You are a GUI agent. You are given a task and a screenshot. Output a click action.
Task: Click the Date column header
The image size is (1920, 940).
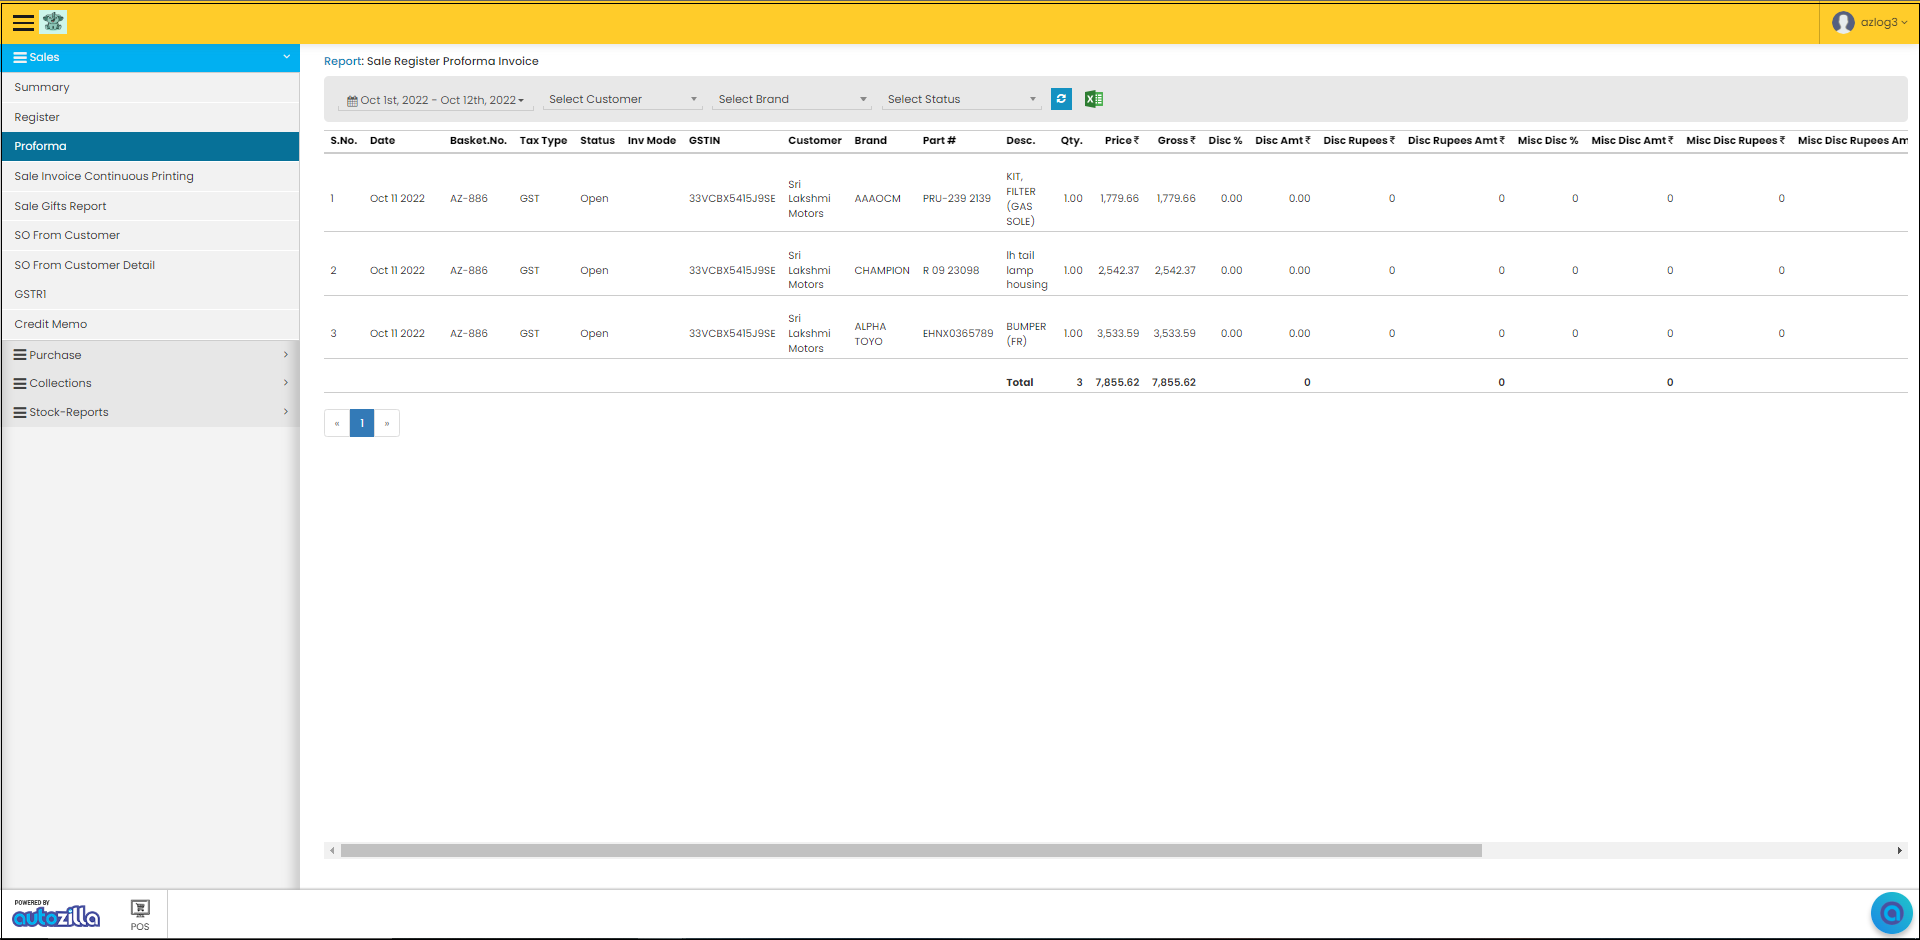tap(382, 141)
